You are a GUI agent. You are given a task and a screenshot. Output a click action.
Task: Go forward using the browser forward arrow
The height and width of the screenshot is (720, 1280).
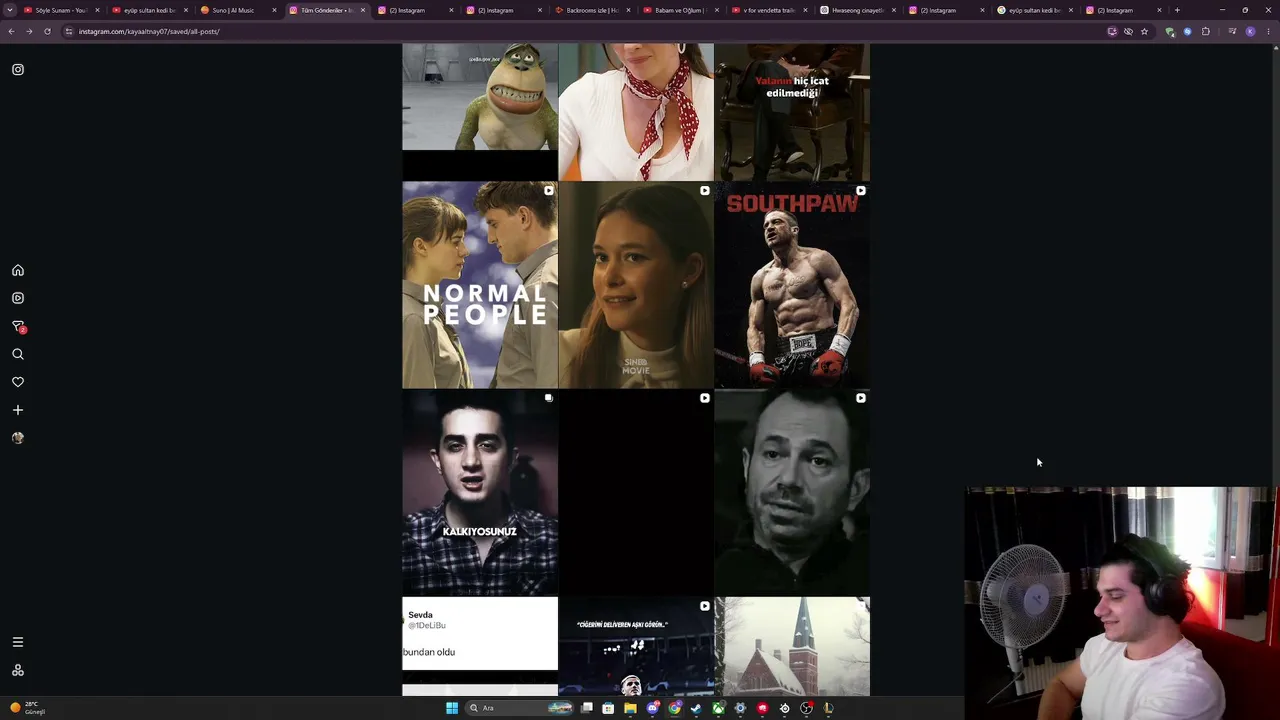[29, 31]
